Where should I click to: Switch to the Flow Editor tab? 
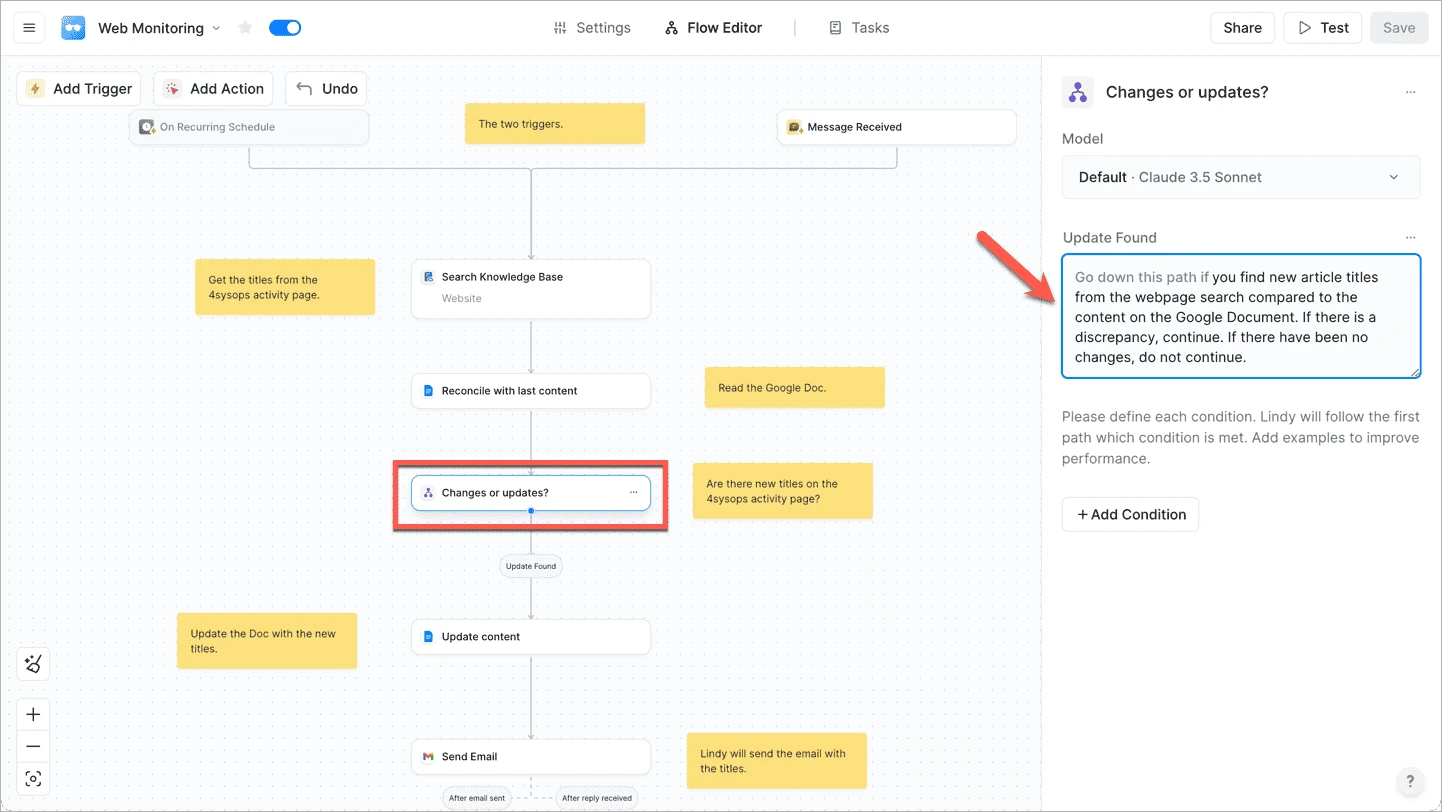coord(712,27)
